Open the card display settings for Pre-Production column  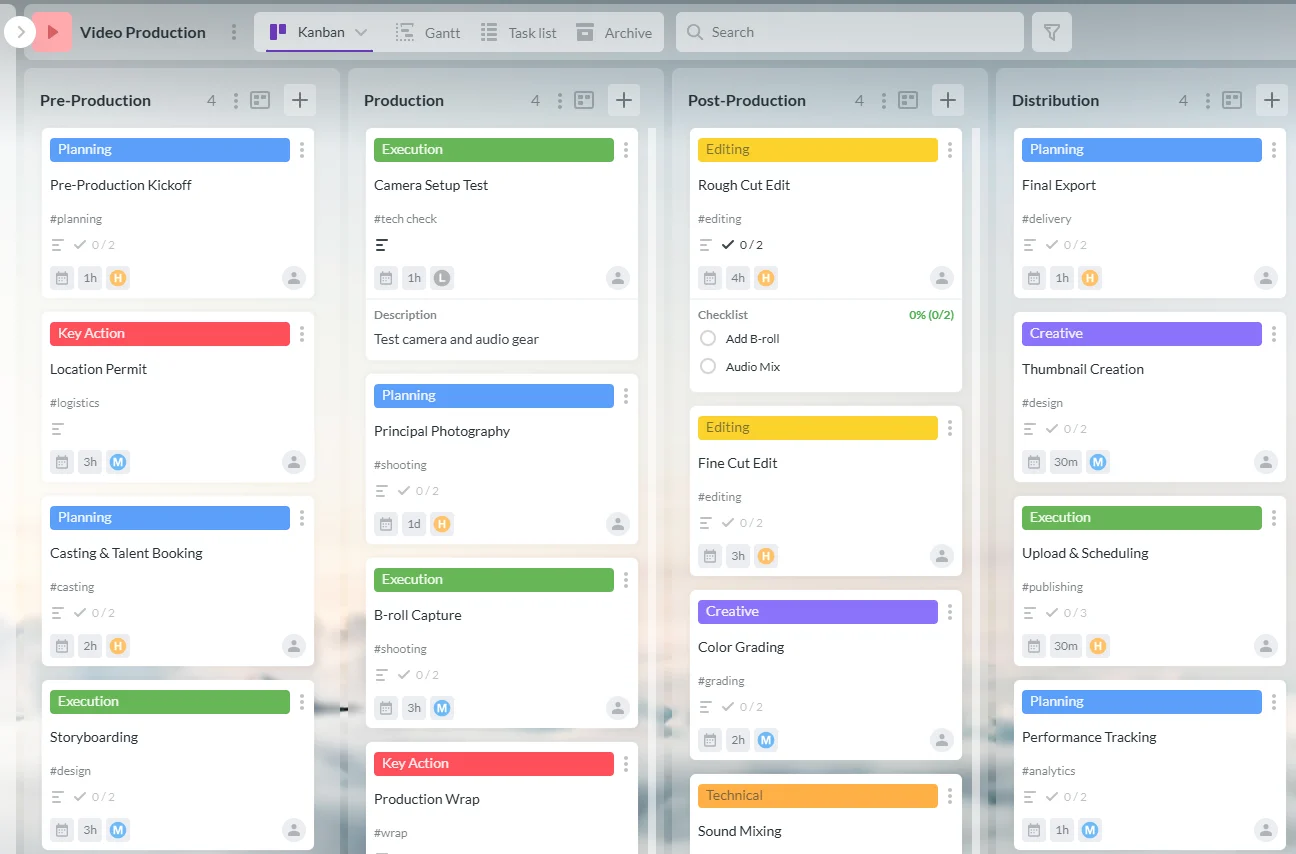click(x=260, y=100)
